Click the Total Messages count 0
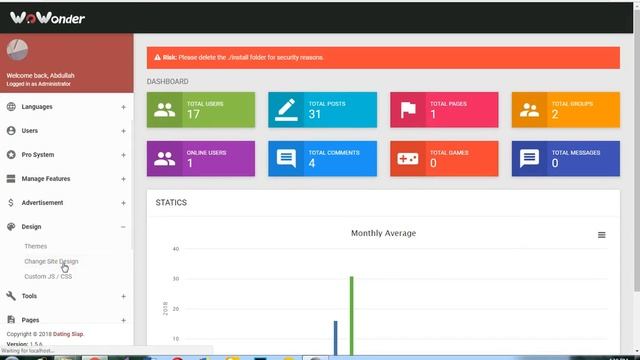 pyautogui.click(x=555, y=163)
